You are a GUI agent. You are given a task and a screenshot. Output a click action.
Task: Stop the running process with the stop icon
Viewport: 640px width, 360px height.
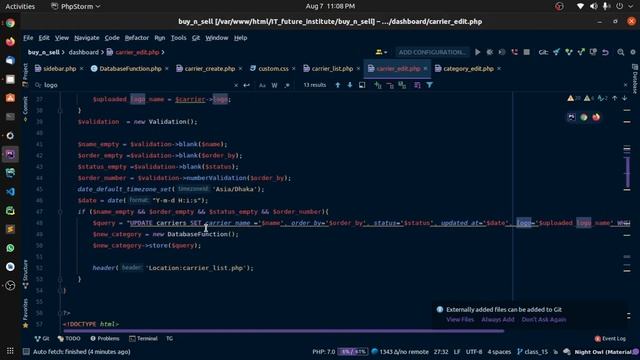(527, 52)
